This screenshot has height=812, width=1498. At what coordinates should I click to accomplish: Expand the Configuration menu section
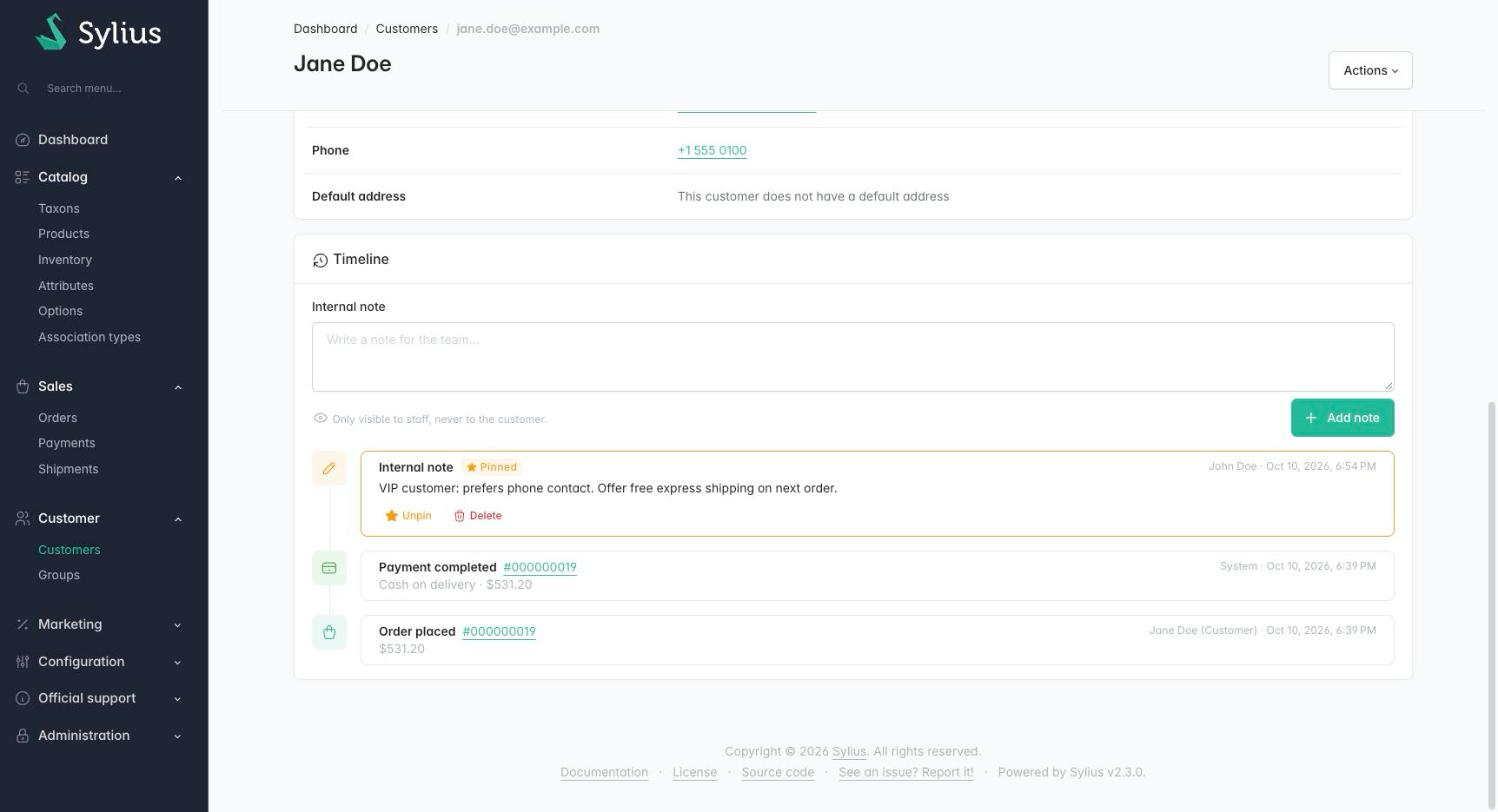pyautogui.click(x=178, y=662)
